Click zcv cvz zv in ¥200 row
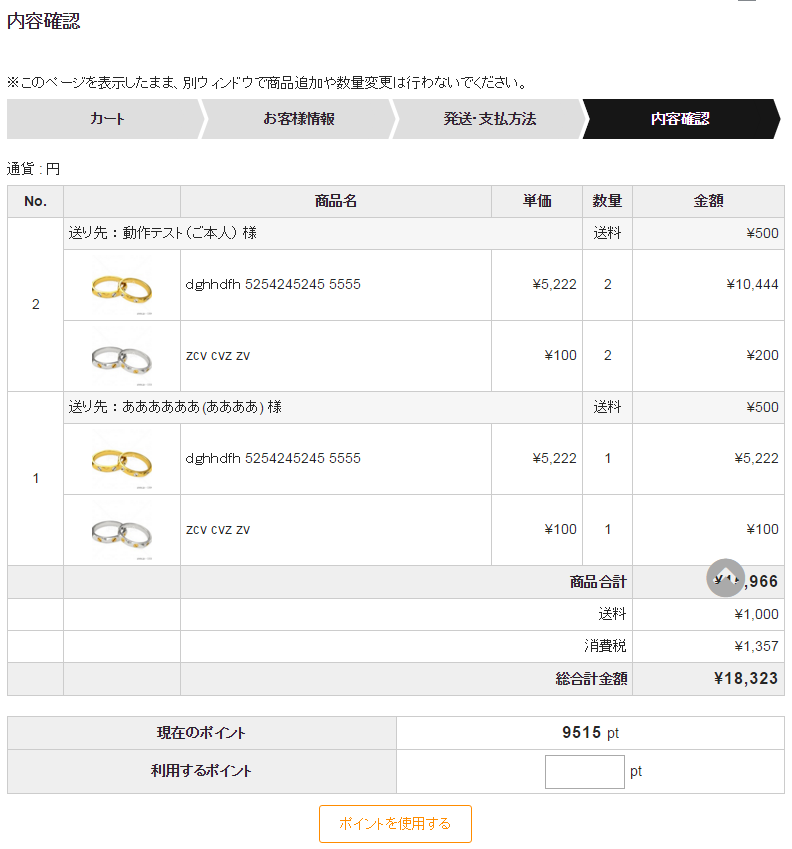792x849 pixels. pyautogui.click(x=218, y=356)
